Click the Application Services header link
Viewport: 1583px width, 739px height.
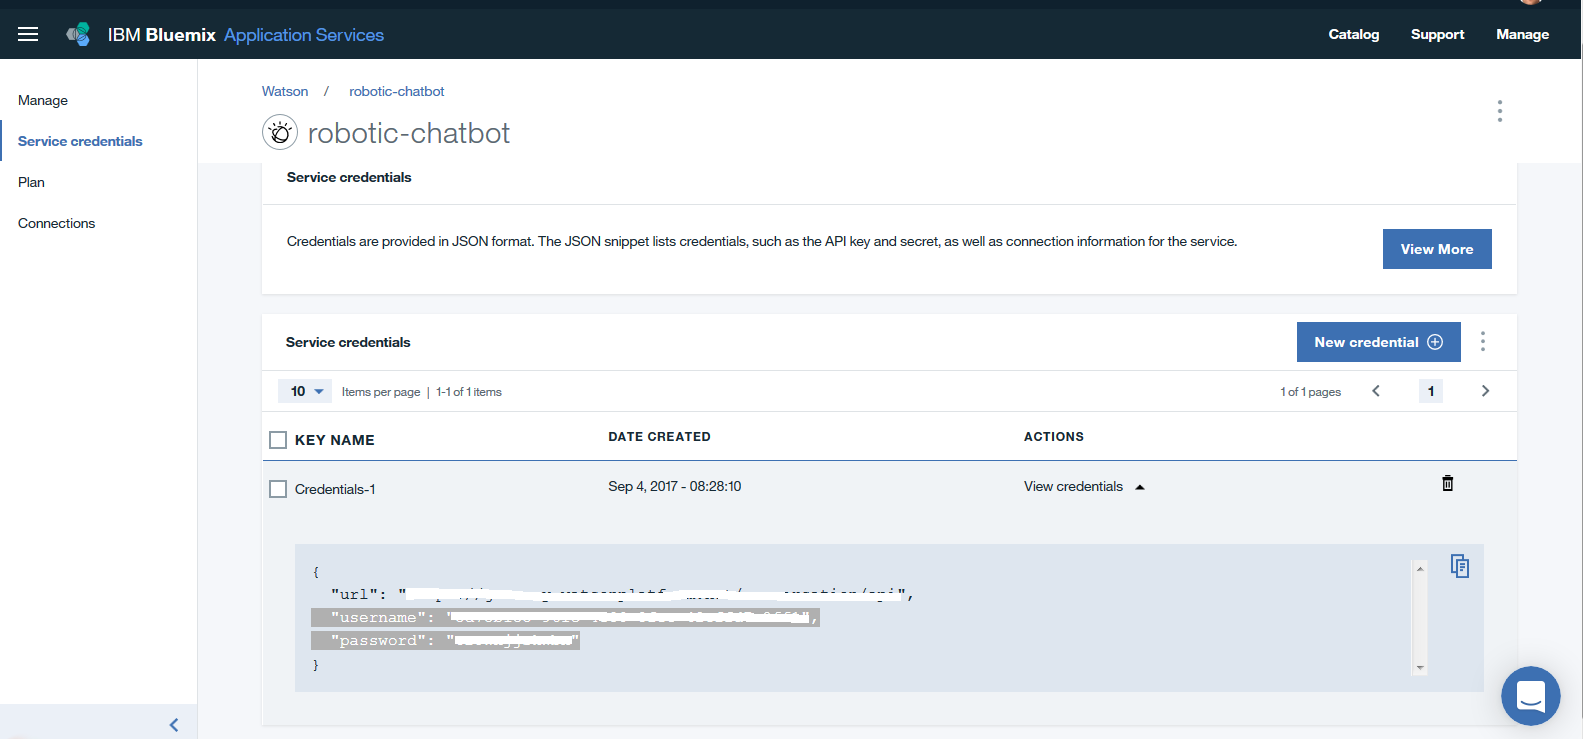pos(304,35)
